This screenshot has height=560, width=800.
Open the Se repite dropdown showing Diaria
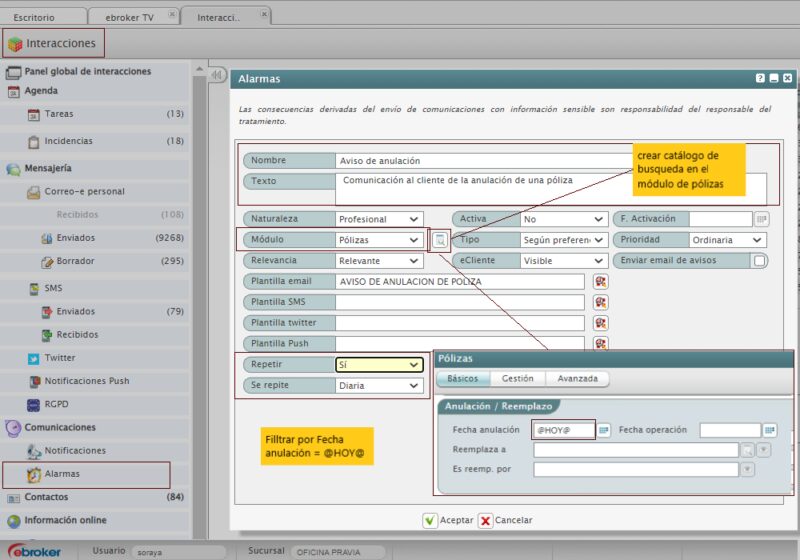click(x=379, y=386)
